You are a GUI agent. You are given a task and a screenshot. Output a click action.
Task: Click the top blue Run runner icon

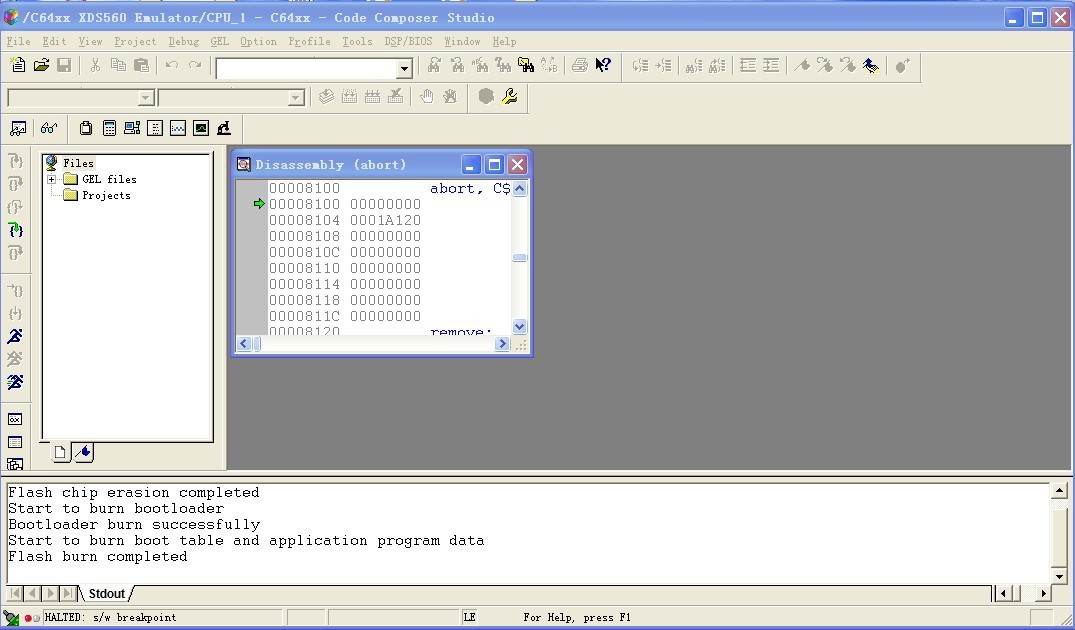tap(15, 336)
